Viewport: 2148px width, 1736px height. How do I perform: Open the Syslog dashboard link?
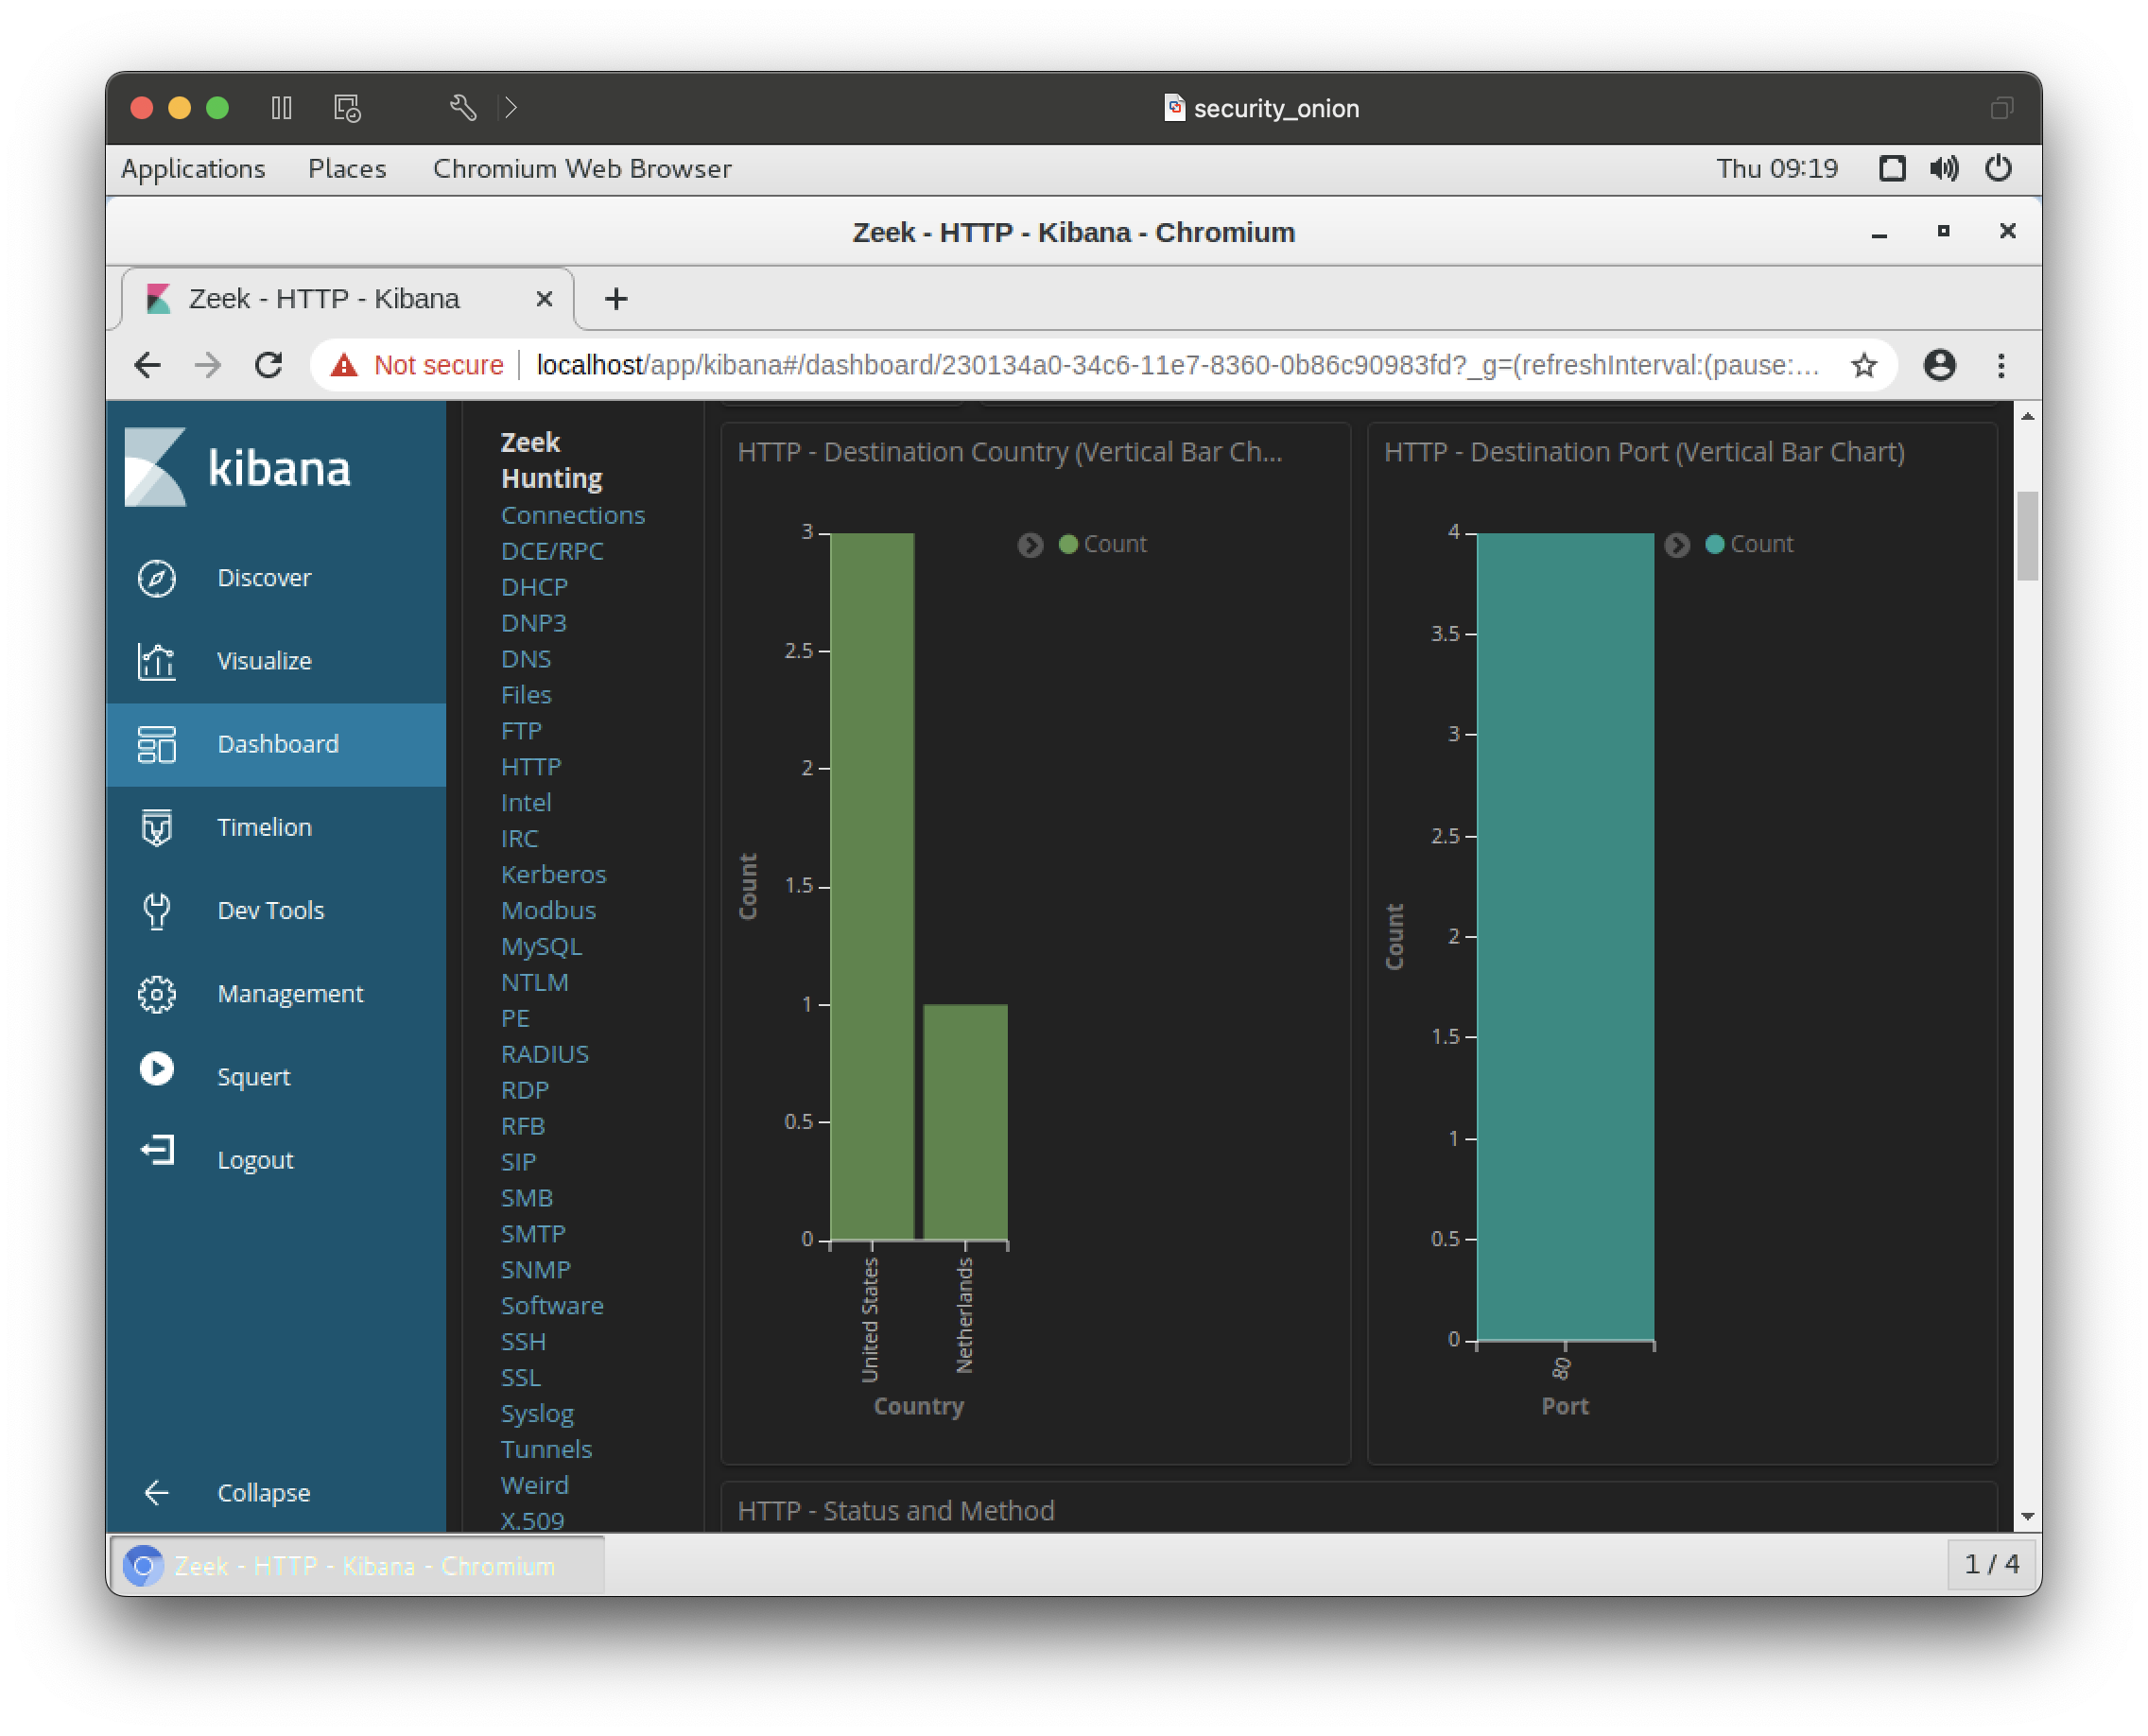coord(537,1413)
